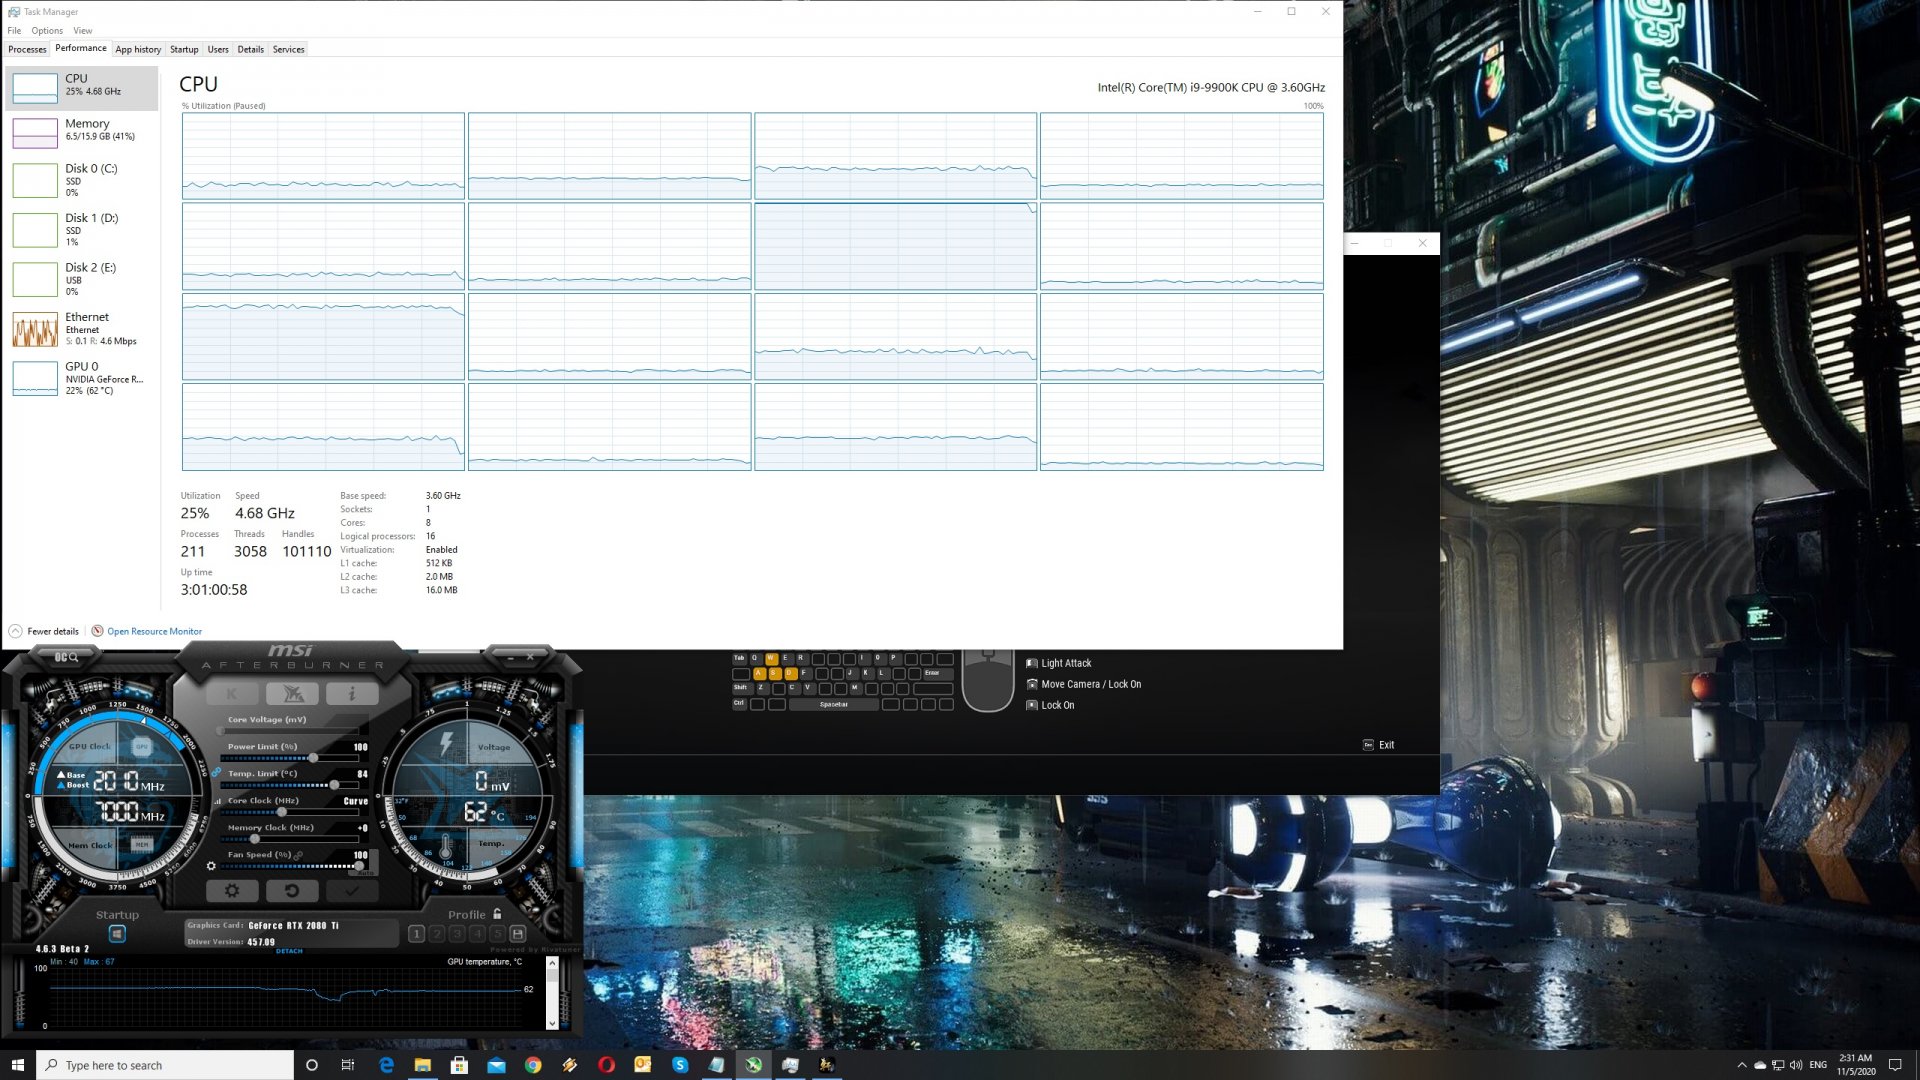Image resolution: width=1920 pixels, height=1080 pixels.
Task: Save profile using the floppy disk icon
Action: 517,934
